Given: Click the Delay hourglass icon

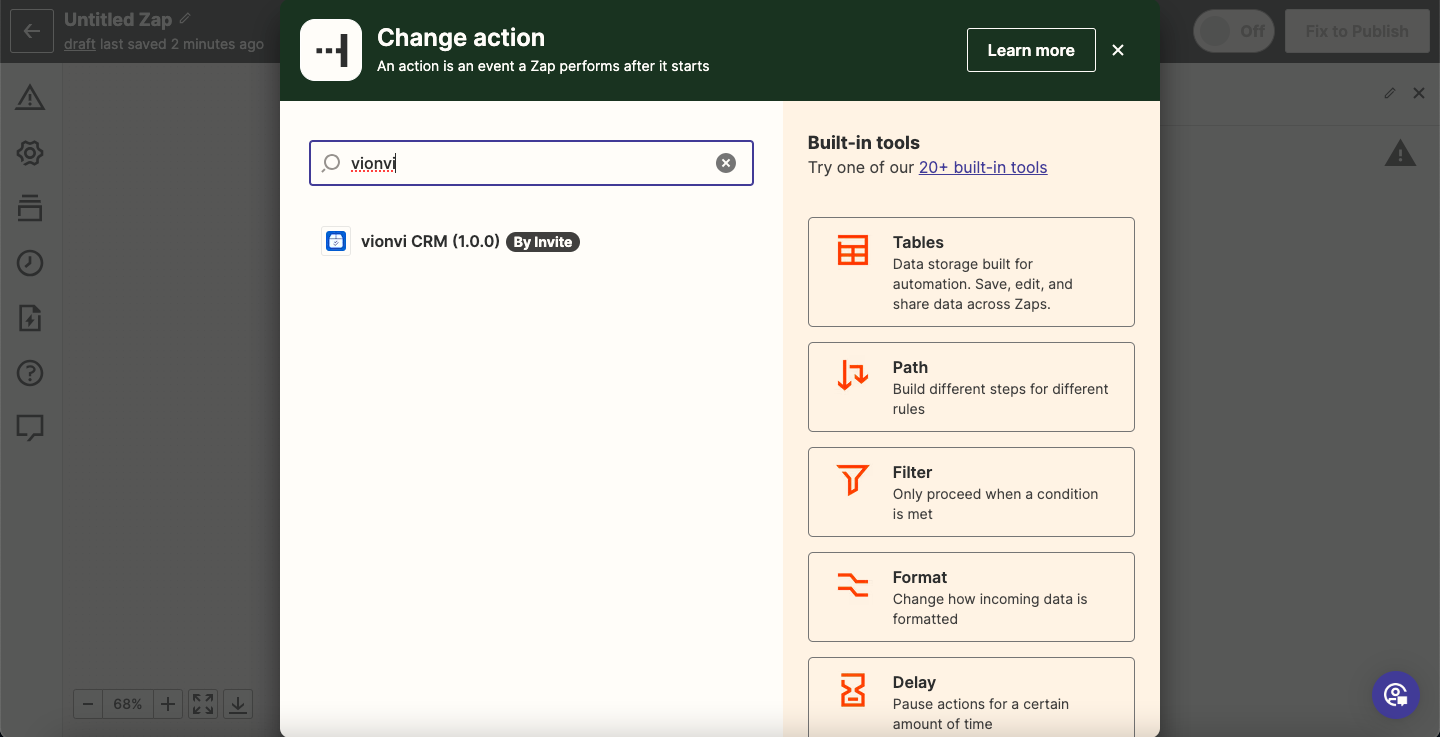Looking at the screenshot, I should (853, 690).
